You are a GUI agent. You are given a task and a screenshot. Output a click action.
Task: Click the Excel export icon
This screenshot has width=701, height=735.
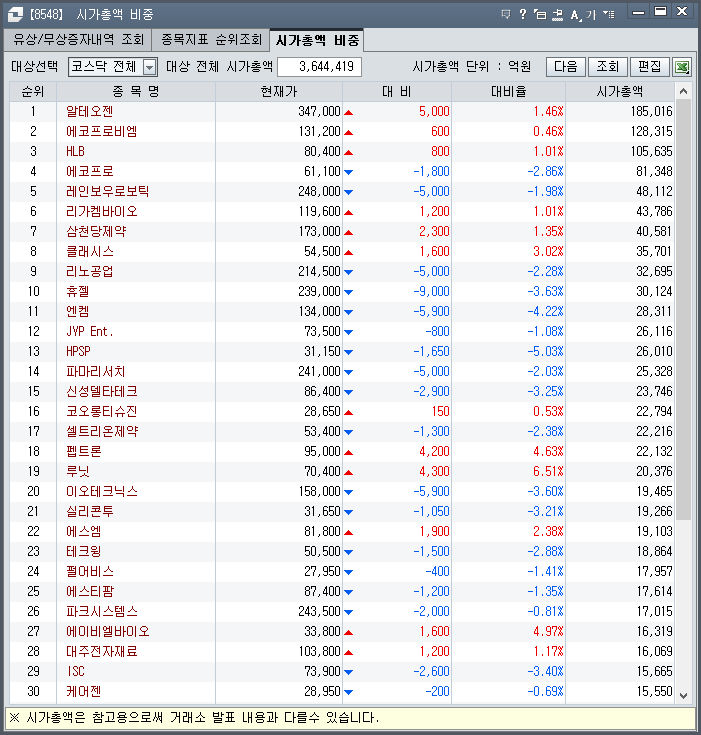pos(682,67)
